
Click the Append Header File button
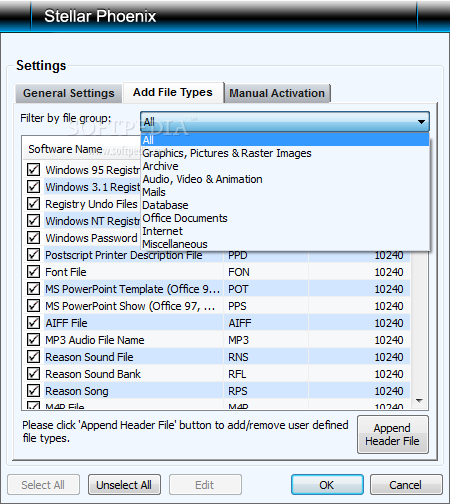coord(392,434)
